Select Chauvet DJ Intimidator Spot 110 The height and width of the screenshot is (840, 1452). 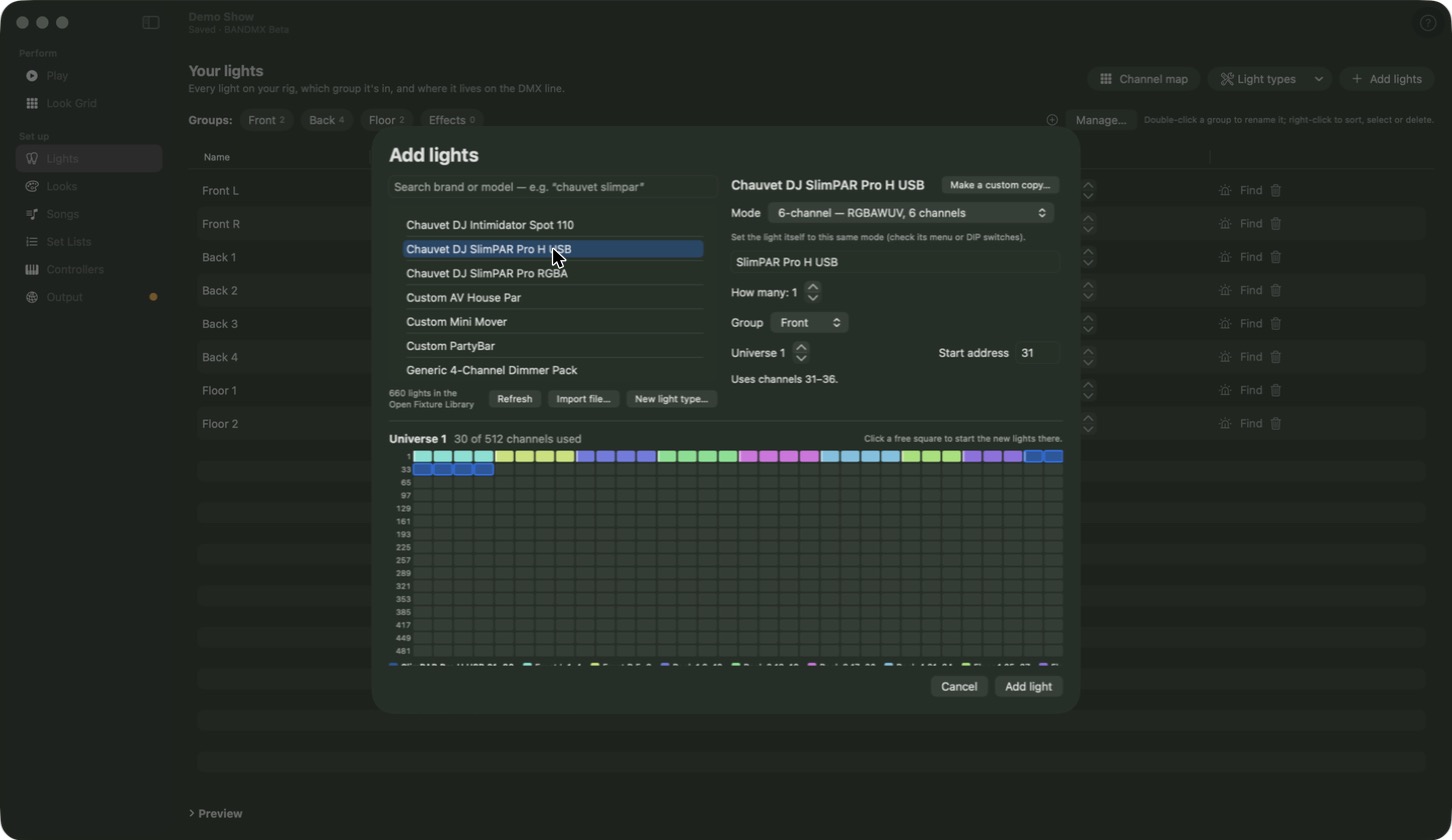[553, 225]
